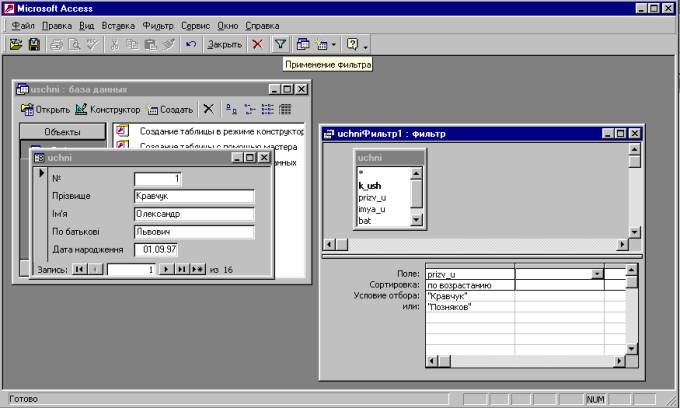This screenshot has height=408, width=680.
Task: Click the По батькові field containing Львович
Action: (194, 232)
